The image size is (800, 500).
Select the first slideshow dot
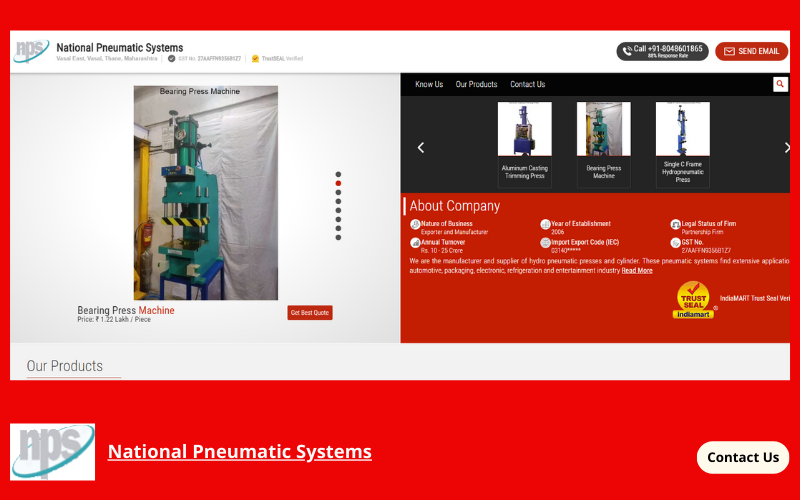point(338,174)
